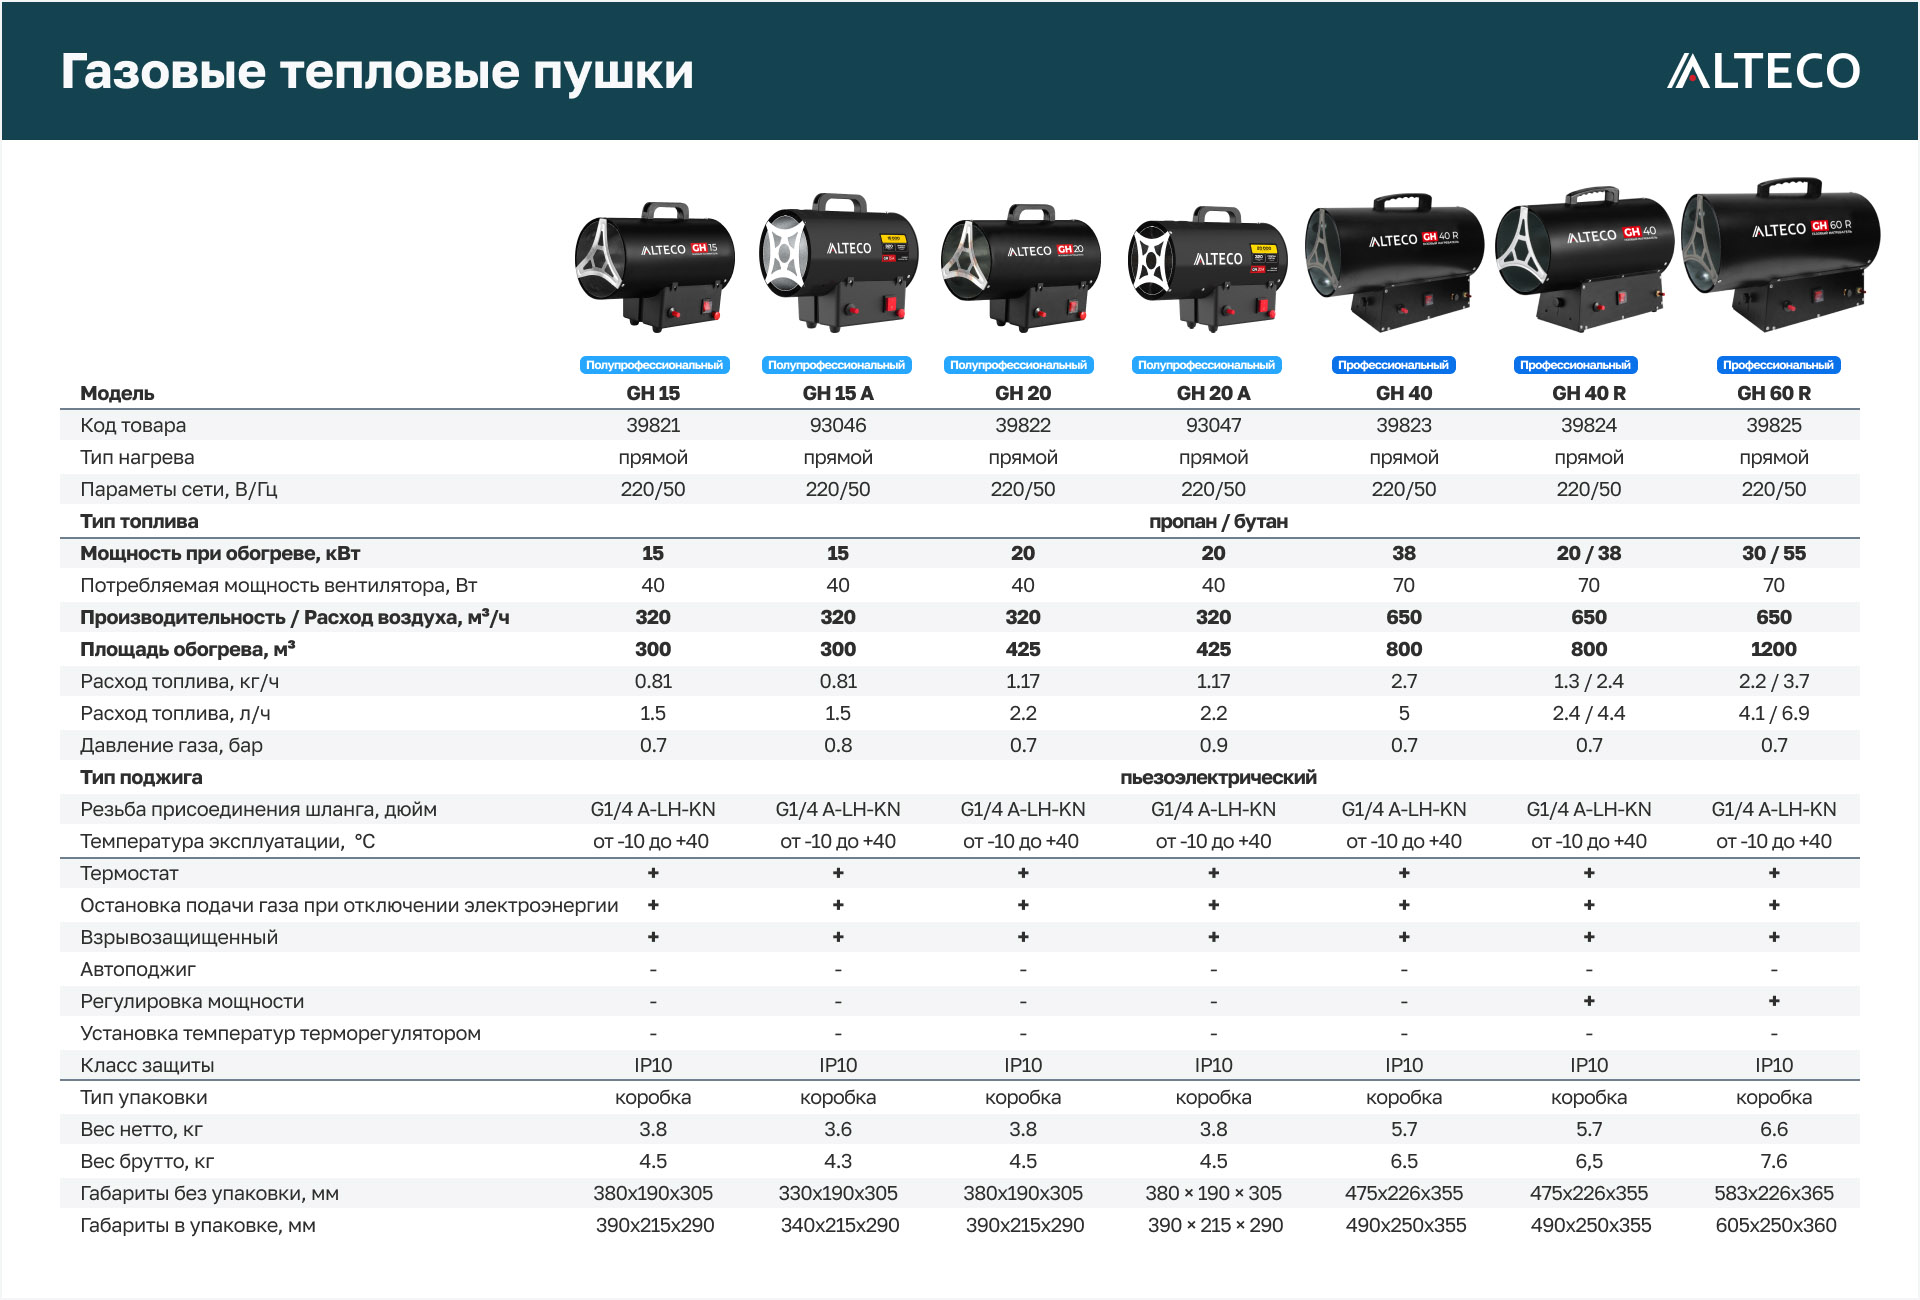Click the Профессиональный badge above GH 40
Viewport: 1920px width, 1300px height.
[1393, 365]
